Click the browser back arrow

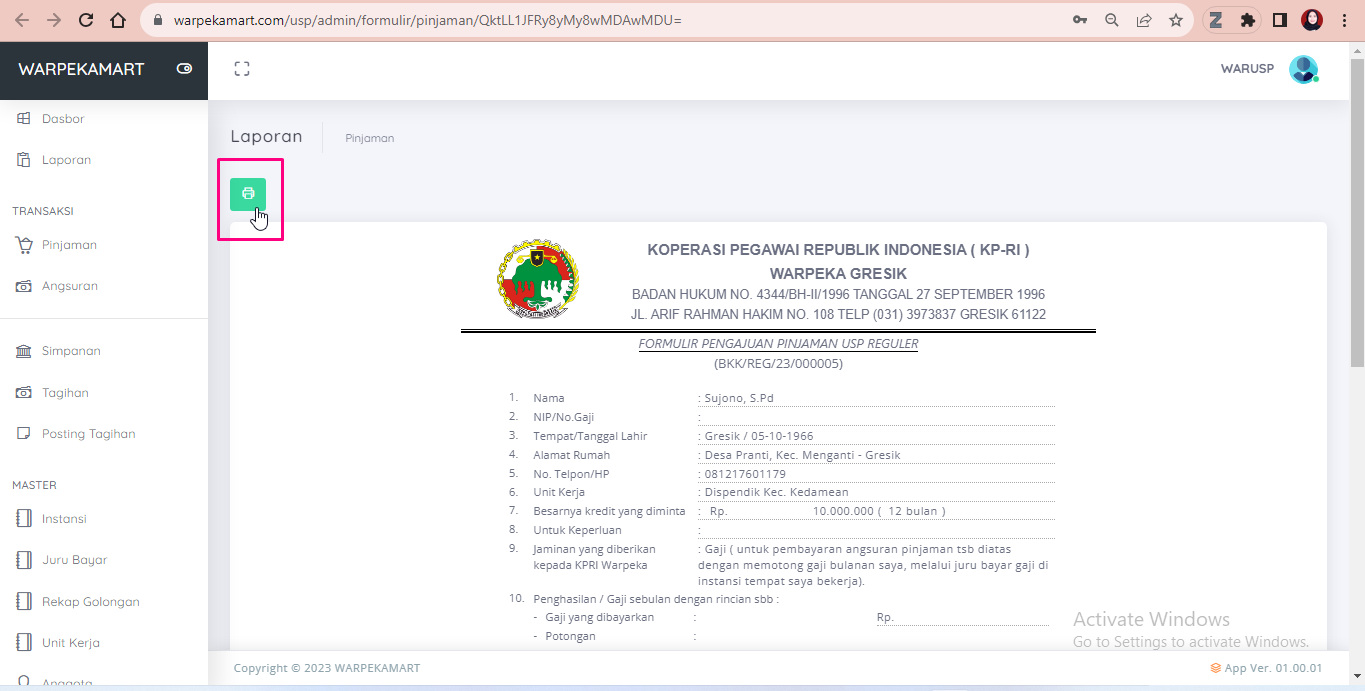22,20
